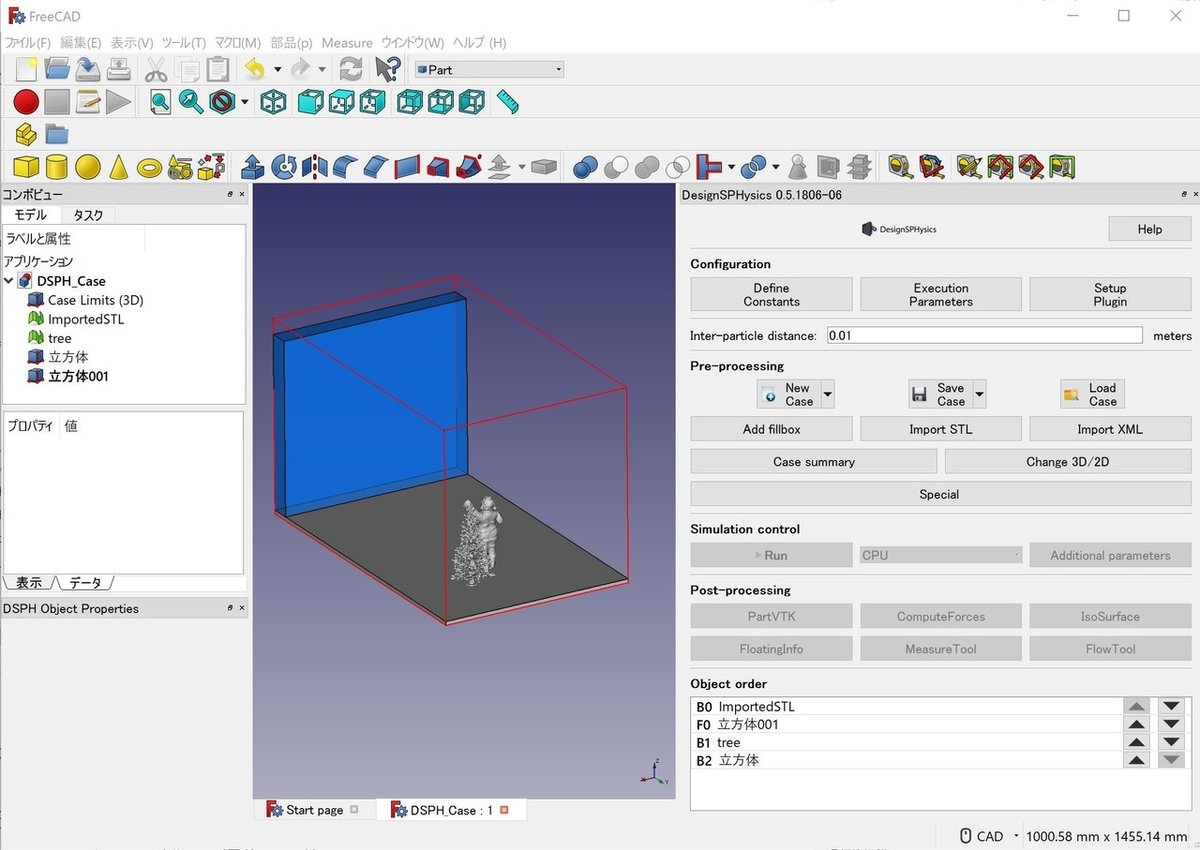Click the Special button
Screen dimensions: 1200x850
(x=940, y=494)
